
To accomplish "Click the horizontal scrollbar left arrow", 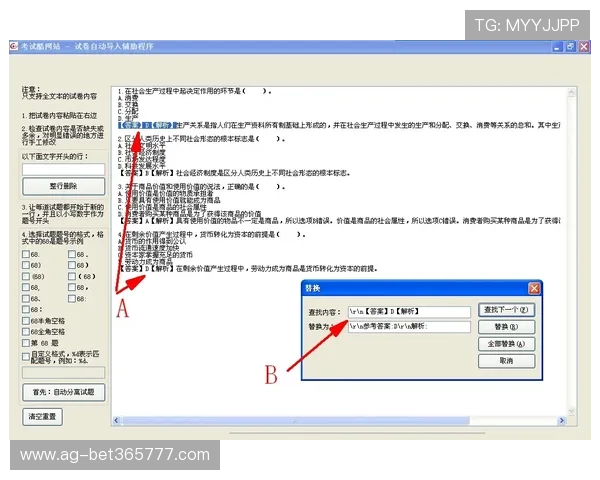I will (117, 420).
